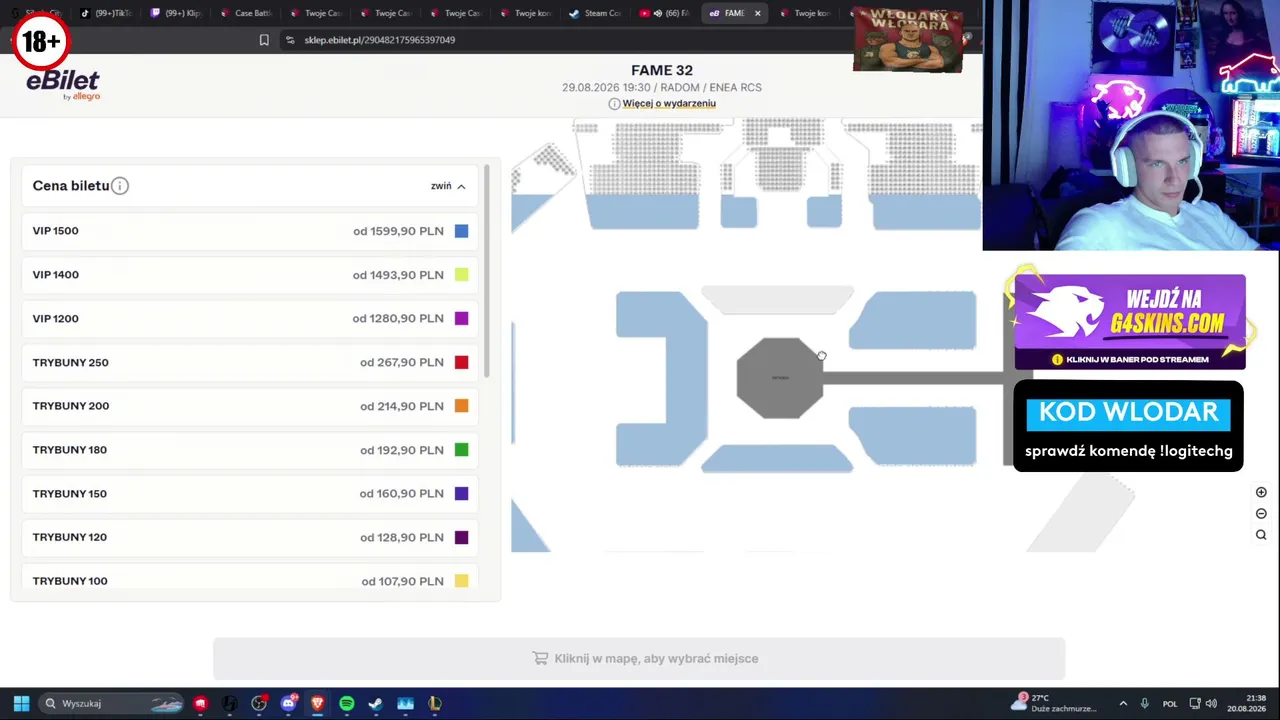This screenshot has height=720, width=1280.
Task: Open Windows Start menu
Action: coord(21,703)
